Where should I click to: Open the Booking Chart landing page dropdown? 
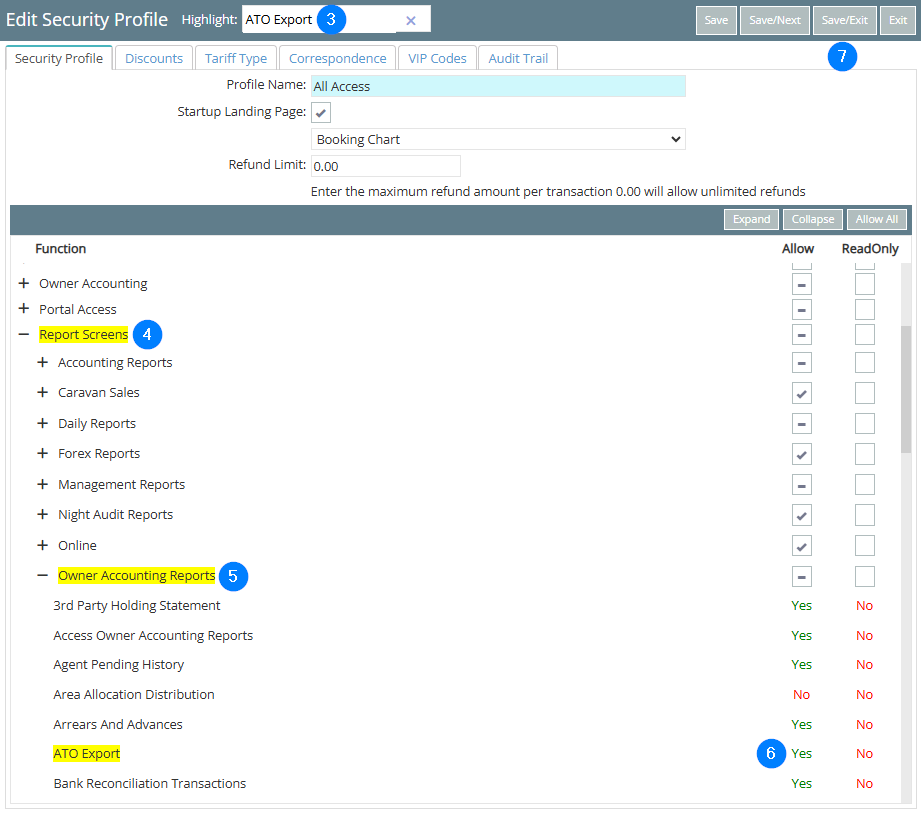[x=498, y=140]
